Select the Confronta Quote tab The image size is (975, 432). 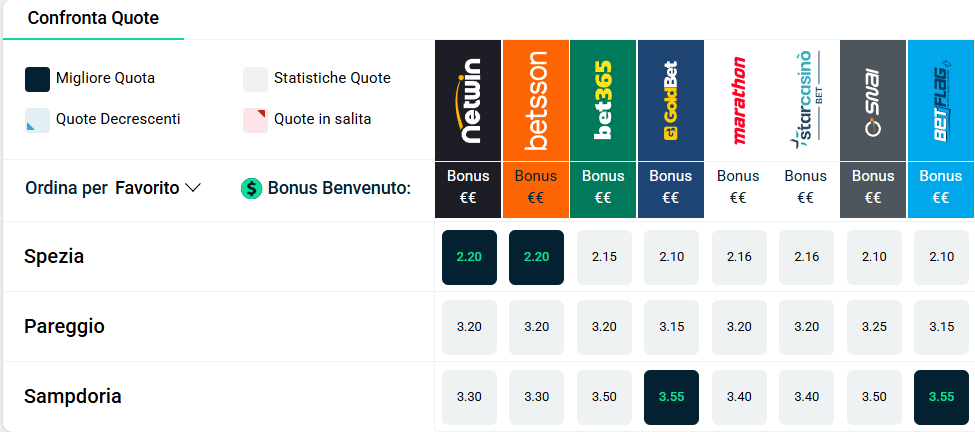[x=93, y=19]
